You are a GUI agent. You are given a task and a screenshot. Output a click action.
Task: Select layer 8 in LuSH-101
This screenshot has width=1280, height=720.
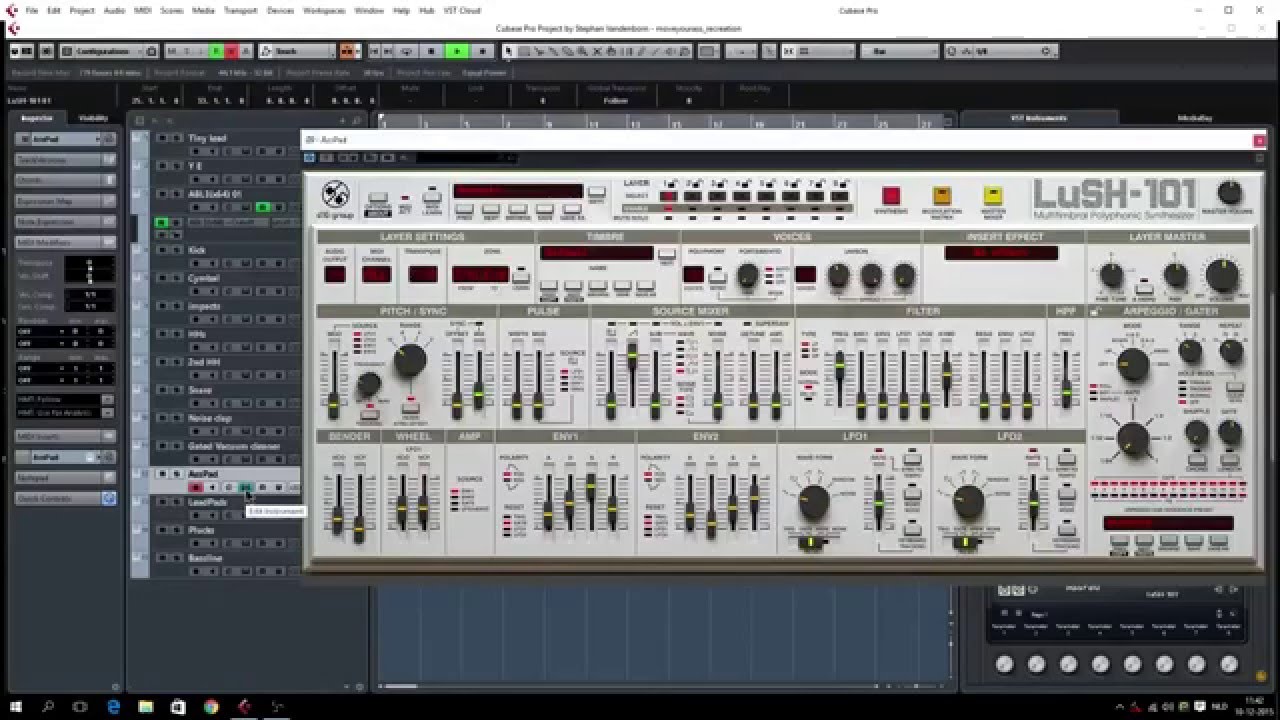point(840,196)
